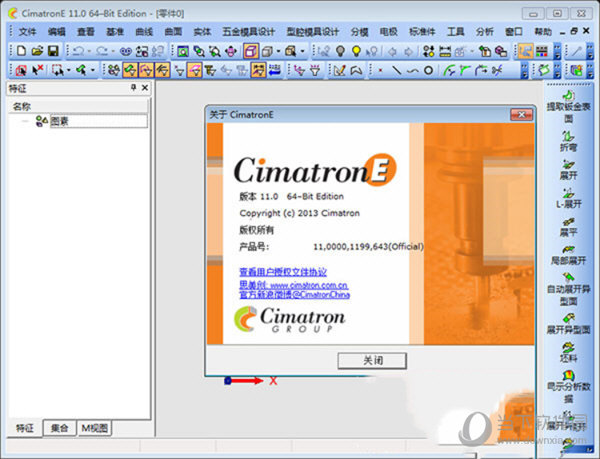
Task: Click the 名称 column header
Action: pos(78,106)
